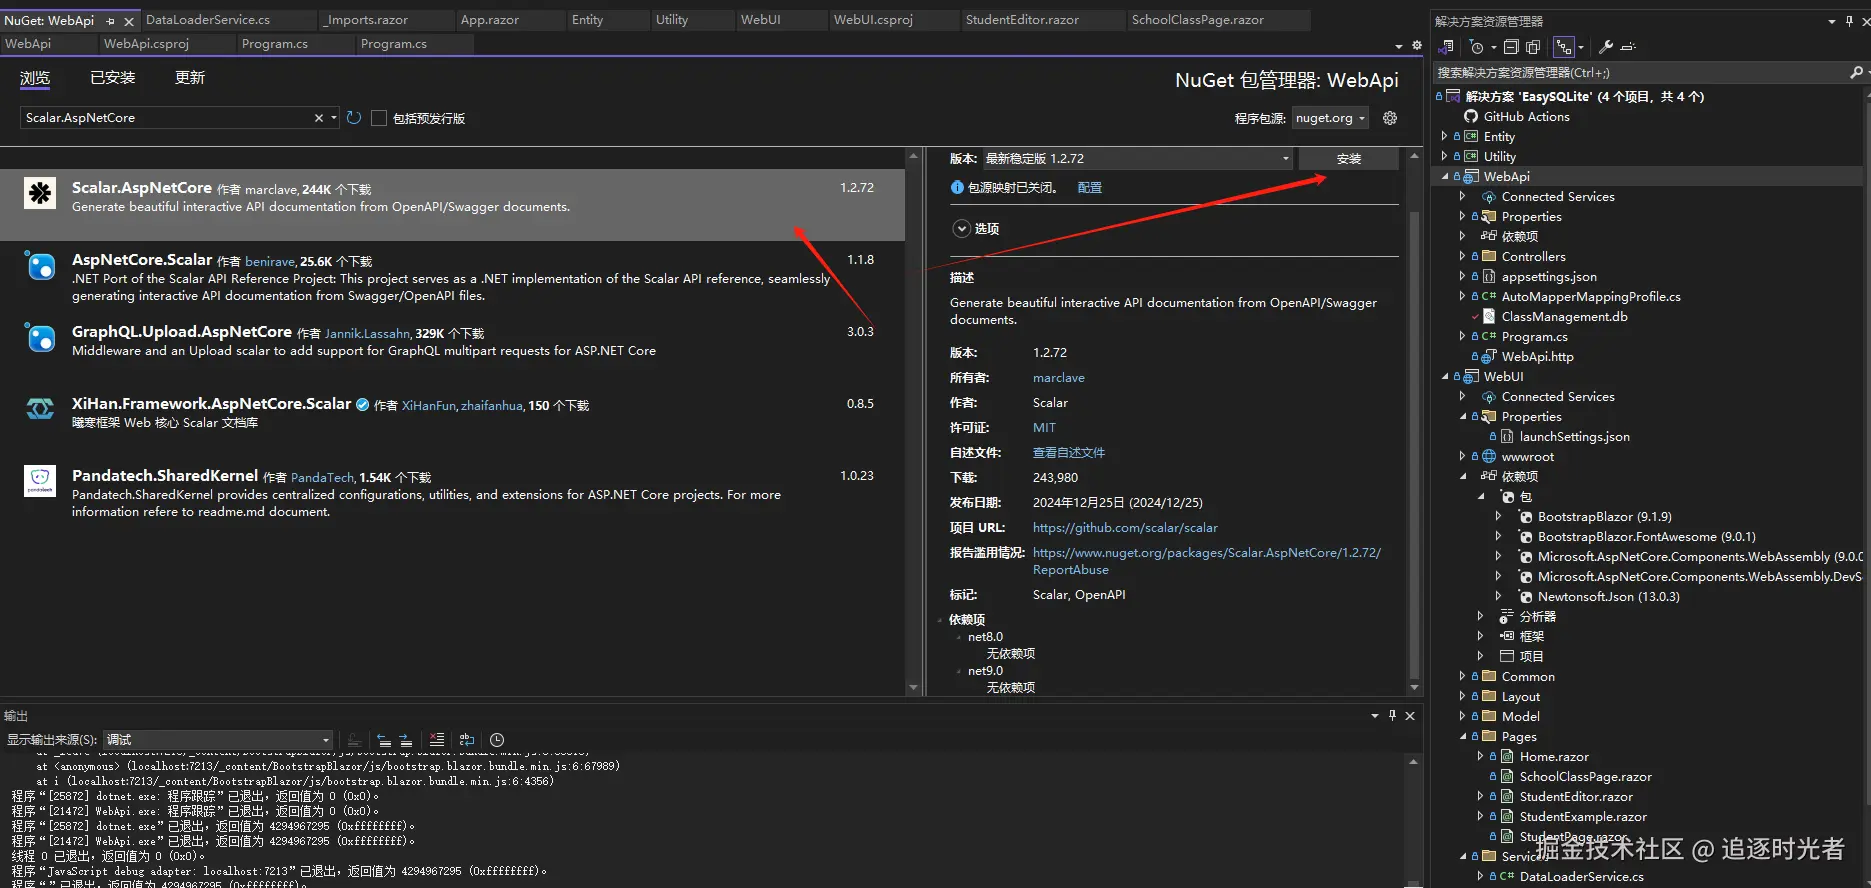
Task: Close the output panel
Action: pyautogui.click(x=1410, y=716)
